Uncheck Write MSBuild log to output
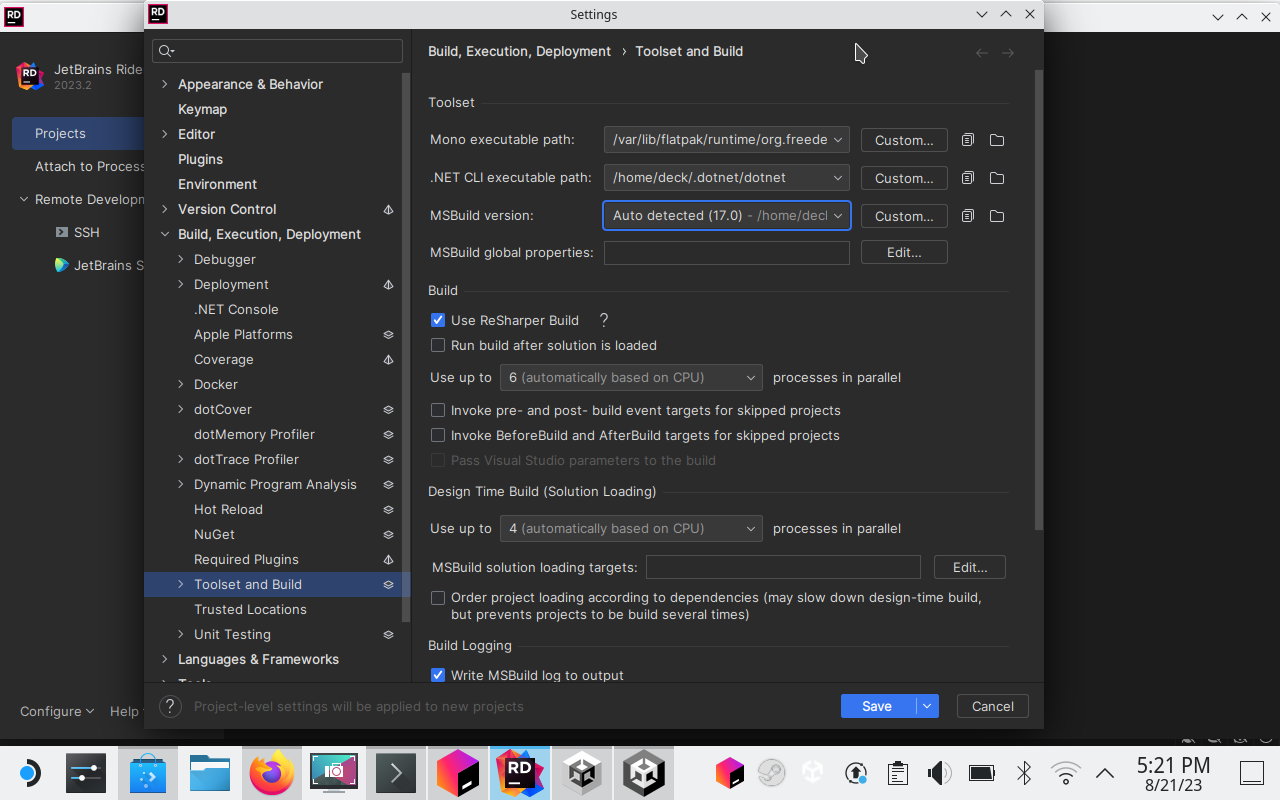The height and width of the screenshot is (800, 1280). pos(438,675)
